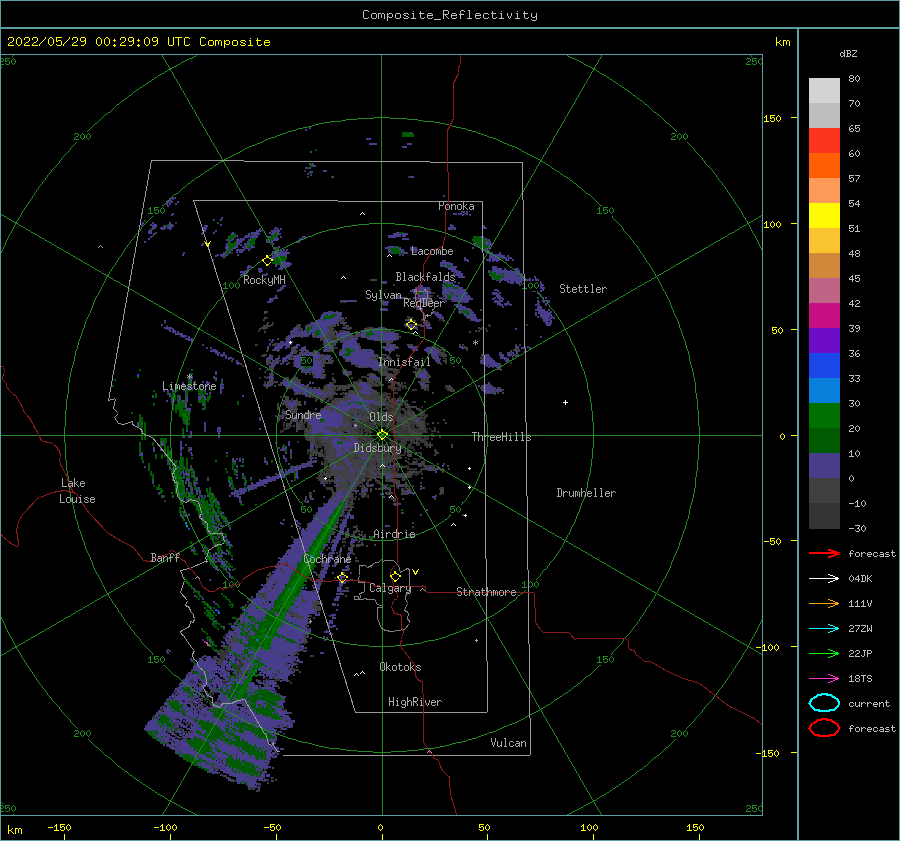Click the Composite_Reflectivity title

coord(450,15)
